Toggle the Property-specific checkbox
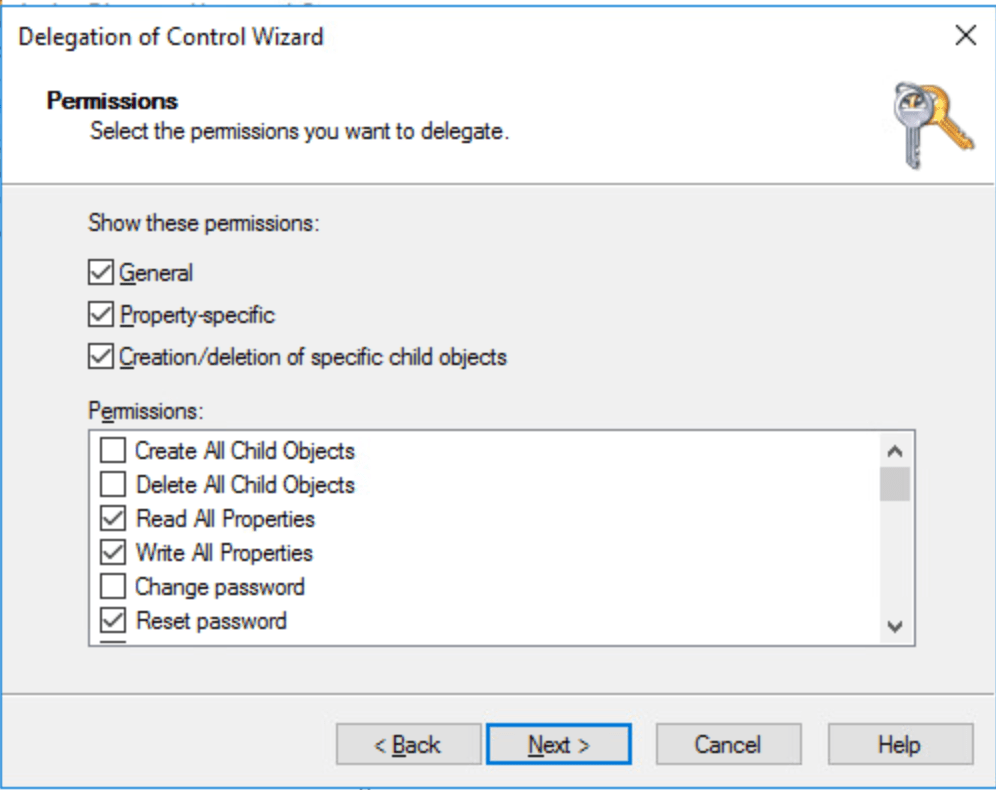This screenshot has width=996, height=790. (x=101, y=315)
